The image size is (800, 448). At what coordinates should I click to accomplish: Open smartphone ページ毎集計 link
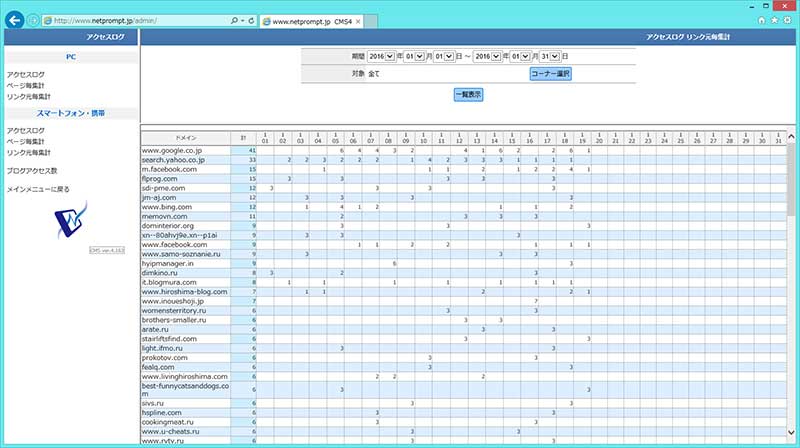(26, 141)
